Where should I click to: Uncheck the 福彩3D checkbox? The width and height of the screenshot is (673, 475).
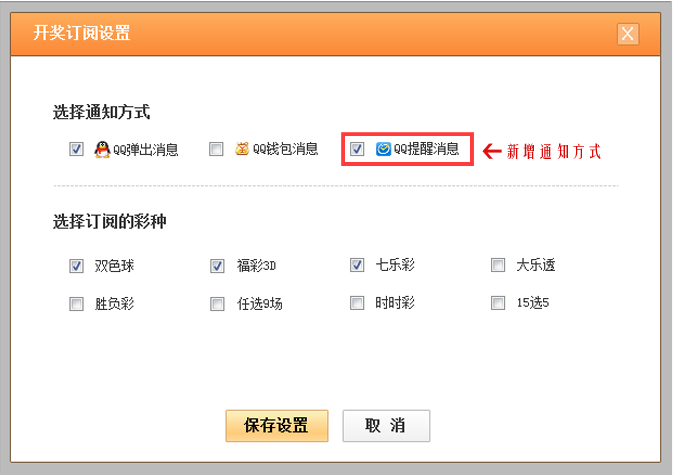[x=217, y=266]
